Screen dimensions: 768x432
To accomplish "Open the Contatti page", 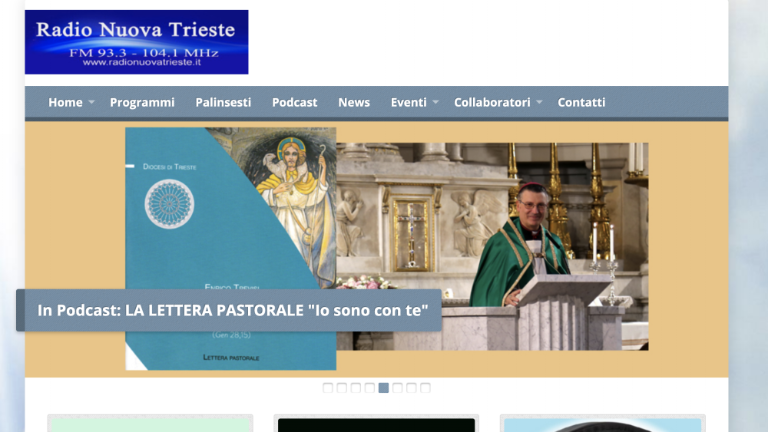I will tap(581, 102).
